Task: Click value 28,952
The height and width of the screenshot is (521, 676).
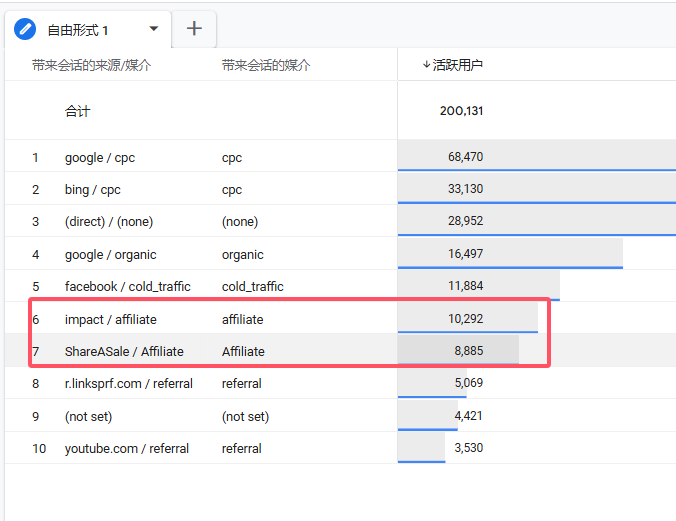Action: point(465,221)
